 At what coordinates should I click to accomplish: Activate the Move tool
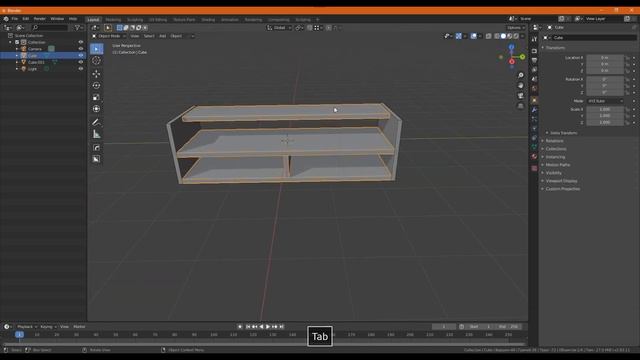[x=96, y=73]
